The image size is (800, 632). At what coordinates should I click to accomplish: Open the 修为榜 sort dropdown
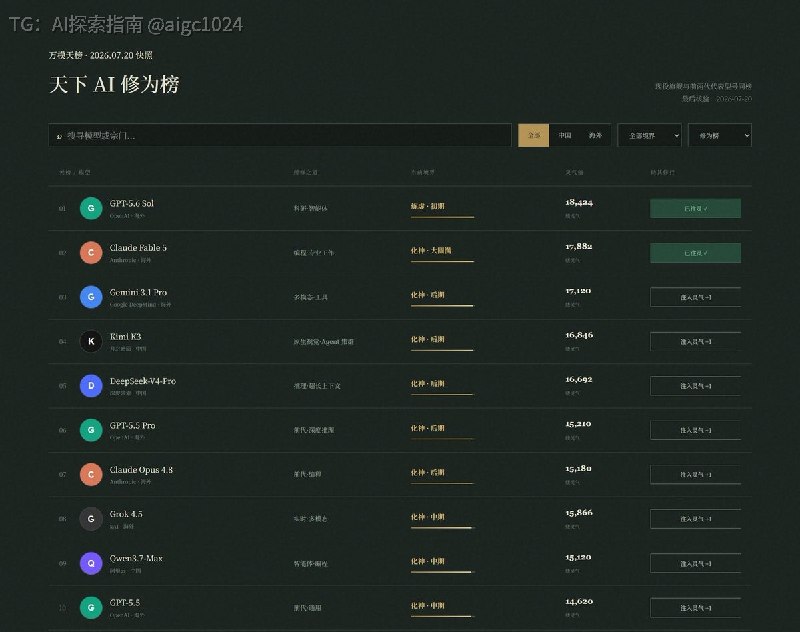[719, 135]
